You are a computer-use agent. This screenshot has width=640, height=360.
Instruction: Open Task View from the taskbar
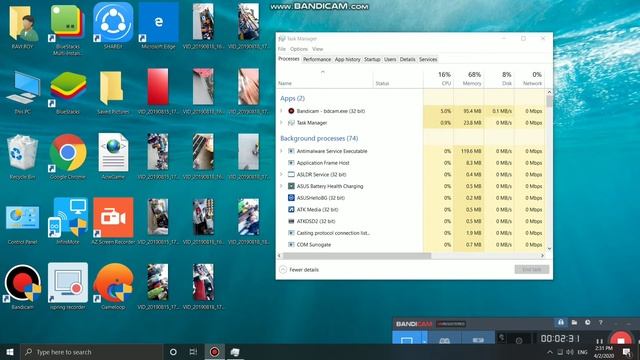[x=193, y=352]
